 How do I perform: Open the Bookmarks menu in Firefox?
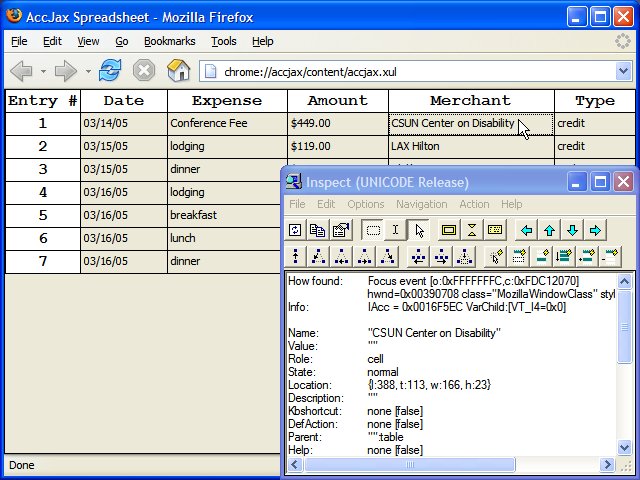tap(170, 41)
